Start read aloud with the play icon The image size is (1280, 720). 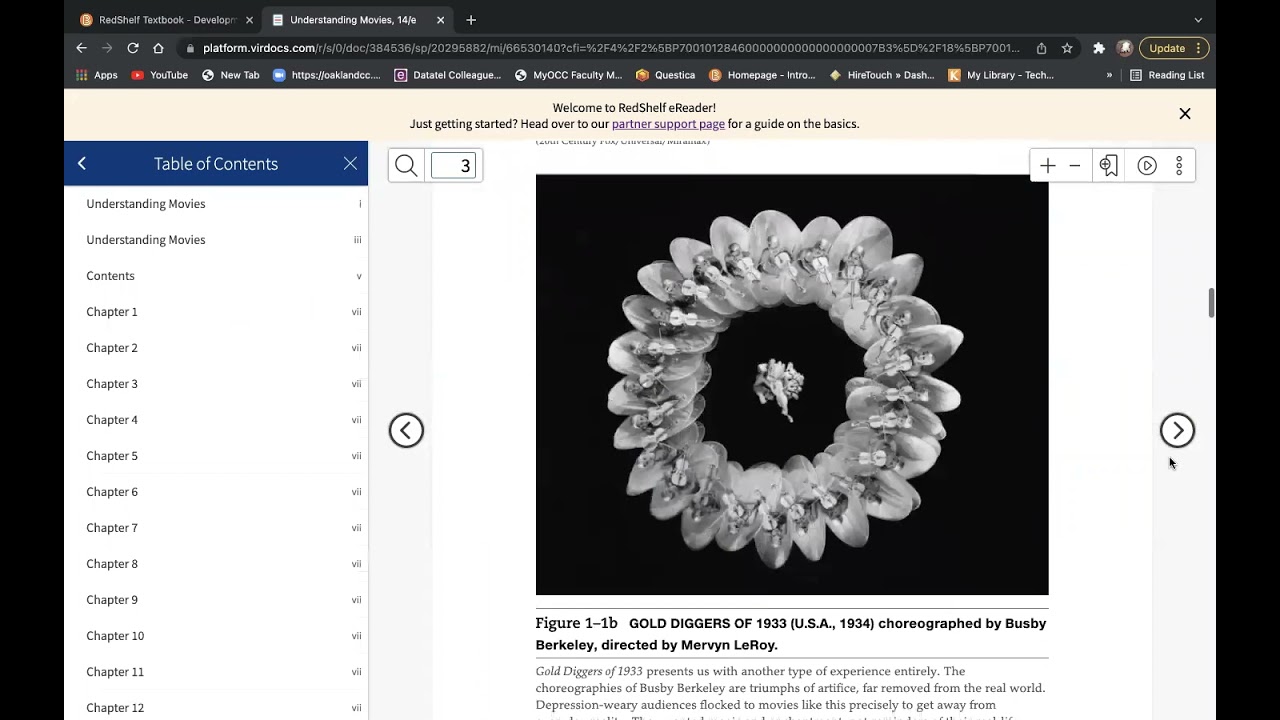point(1147,166)
